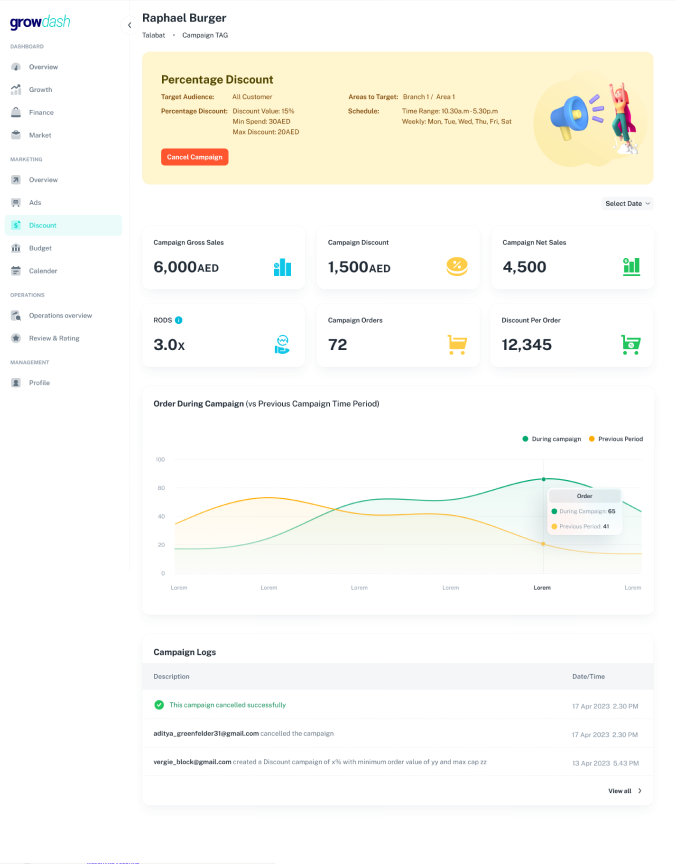Select the Budget menu item
The height and width of the screenshot is (864, 677).
pos(40,248)
